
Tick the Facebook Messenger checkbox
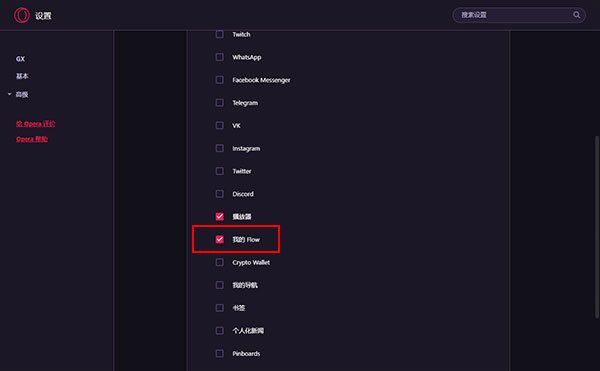220,80
